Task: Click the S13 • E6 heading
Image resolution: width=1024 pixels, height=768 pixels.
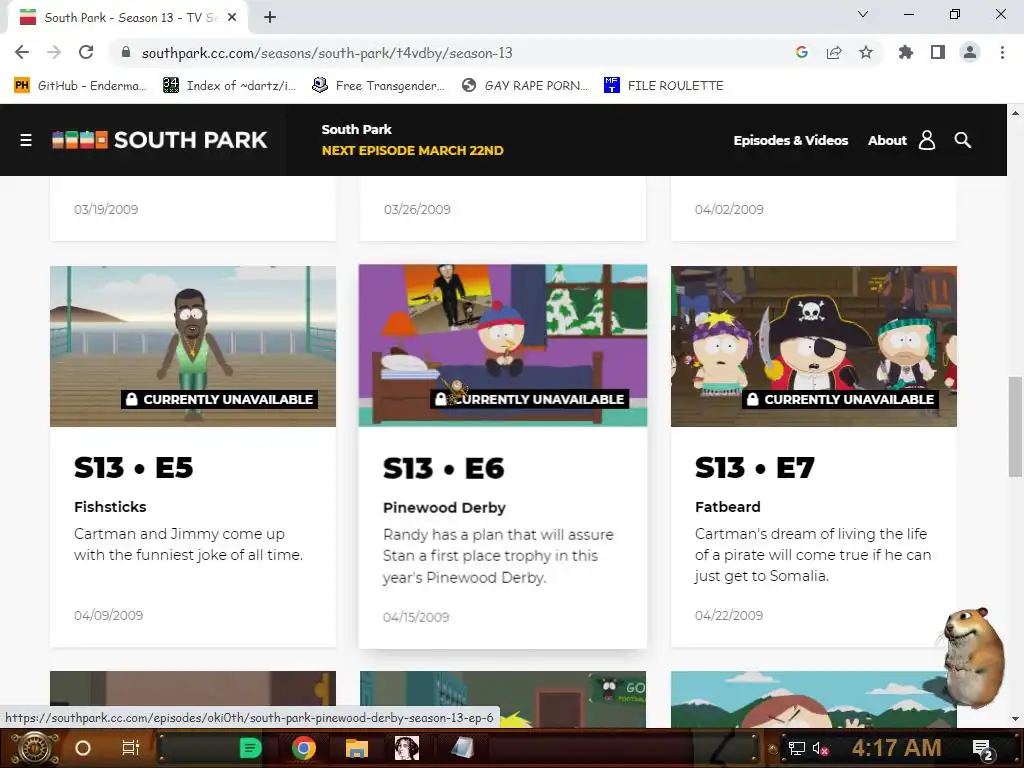Action: click(x=443, y=468)
